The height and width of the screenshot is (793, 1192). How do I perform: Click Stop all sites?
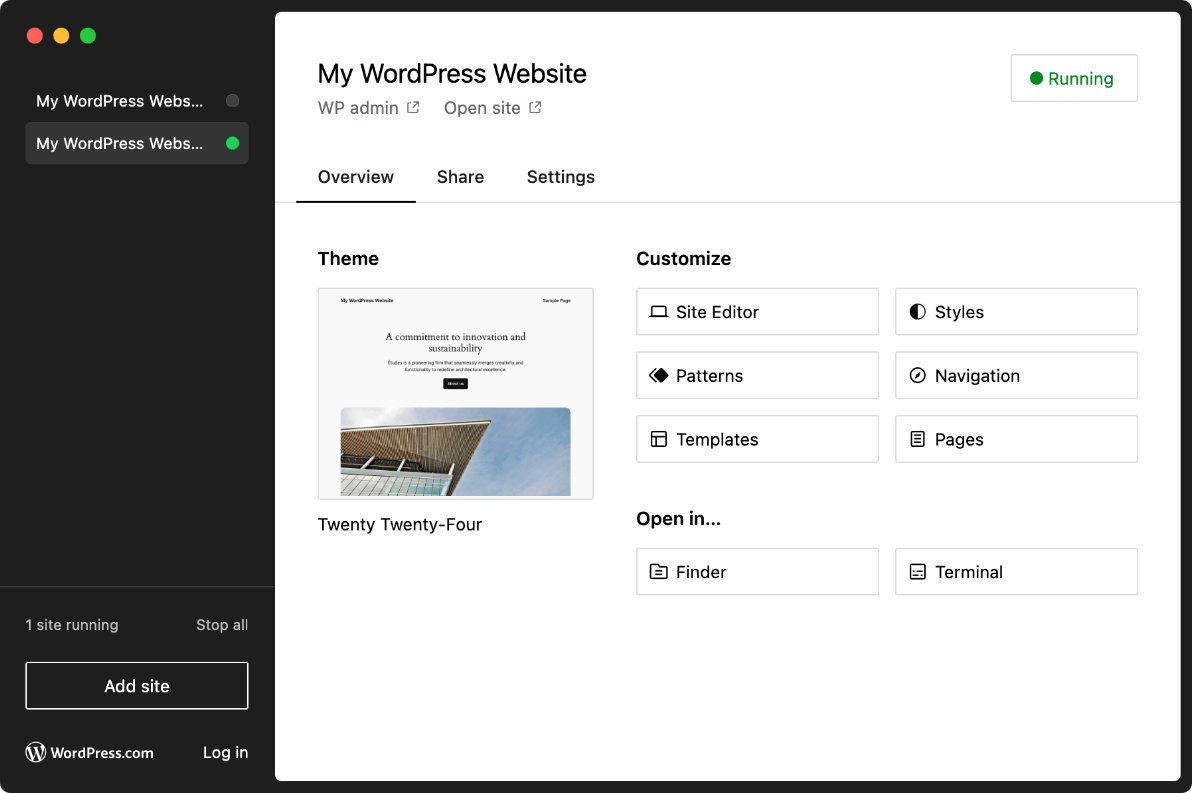[222, 625]
